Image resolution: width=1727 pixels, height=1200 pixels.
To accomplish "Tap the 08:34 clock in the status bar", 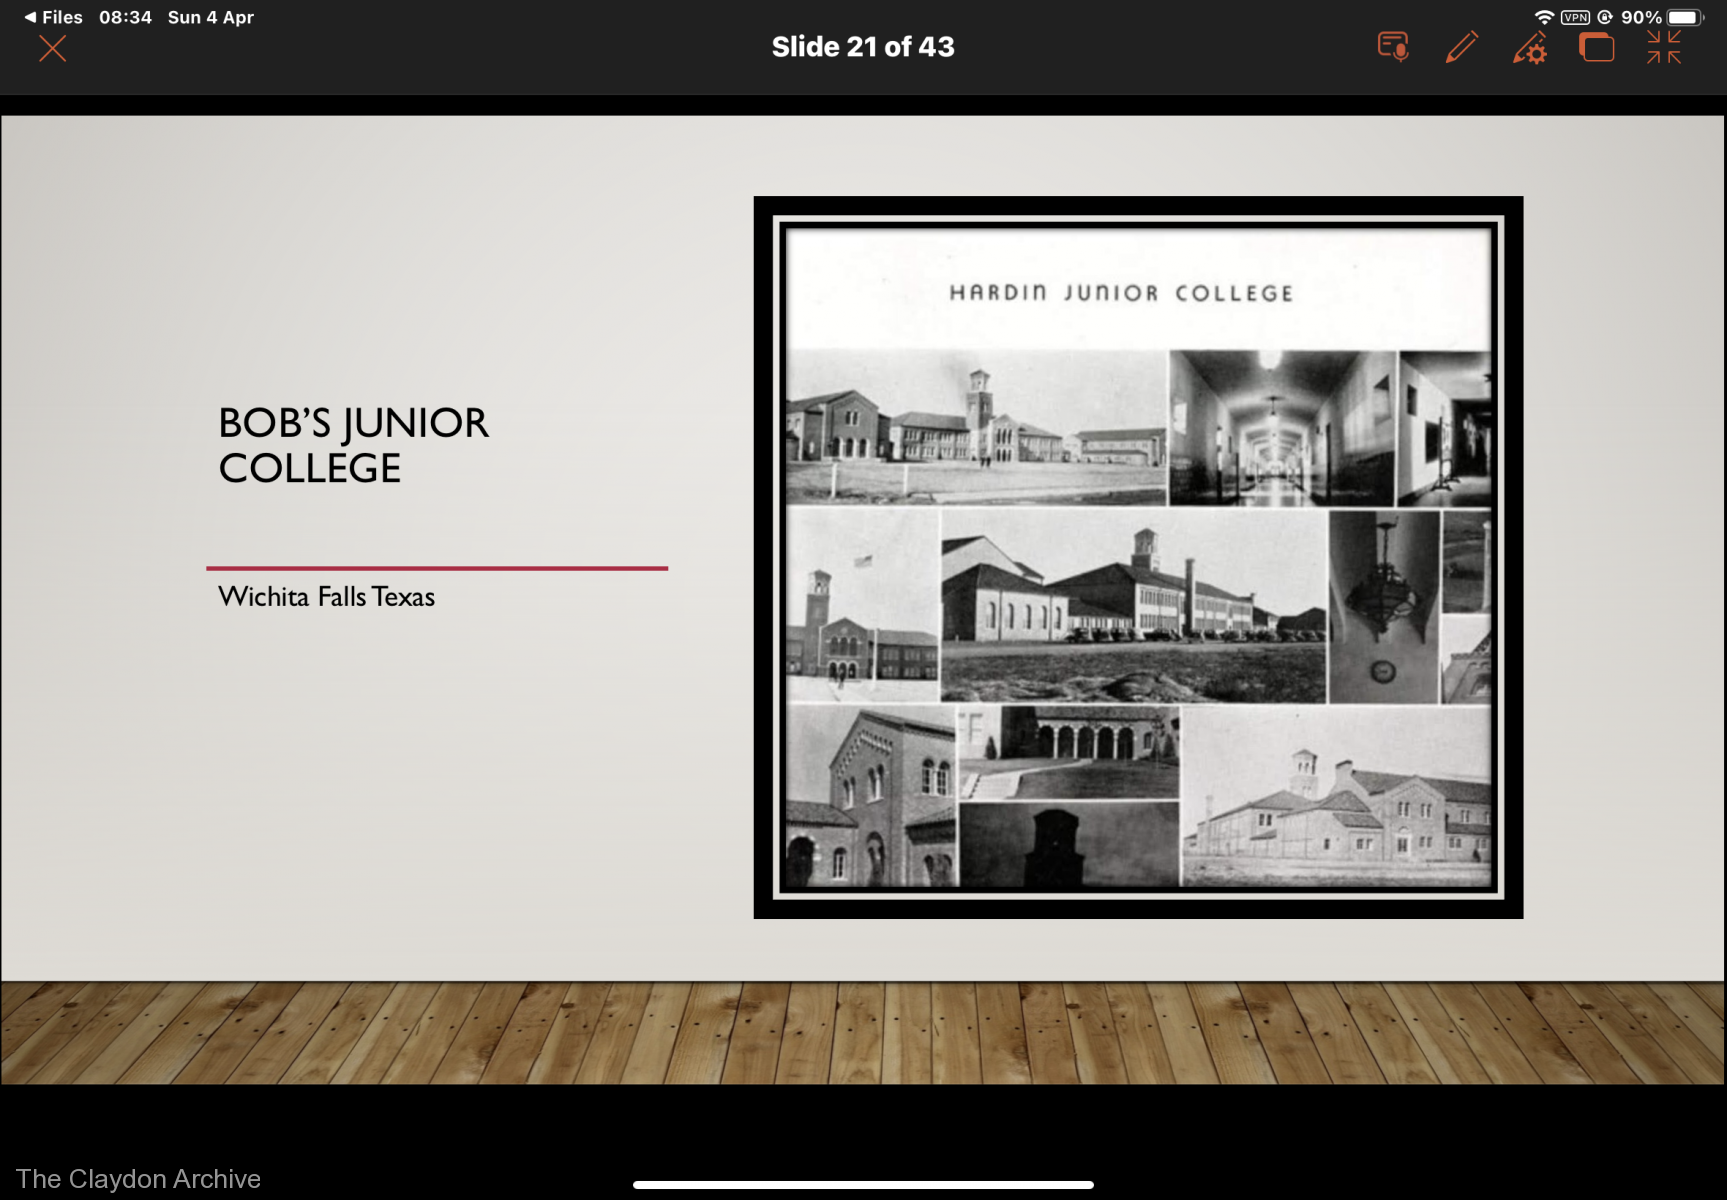I will click(x=125, y=17).
